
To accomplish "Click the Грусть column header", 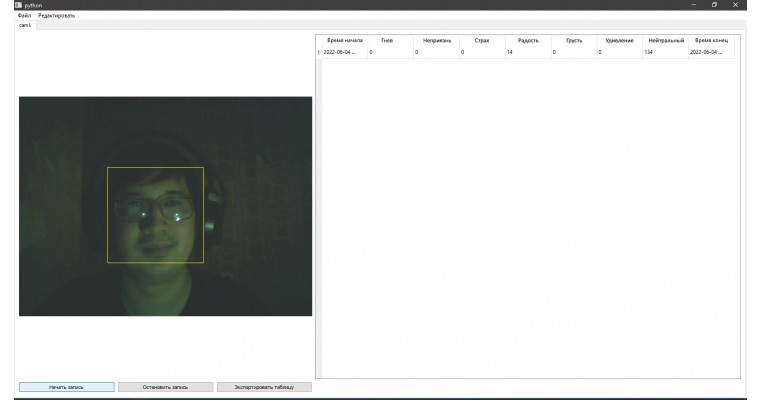I will [574, 40].
